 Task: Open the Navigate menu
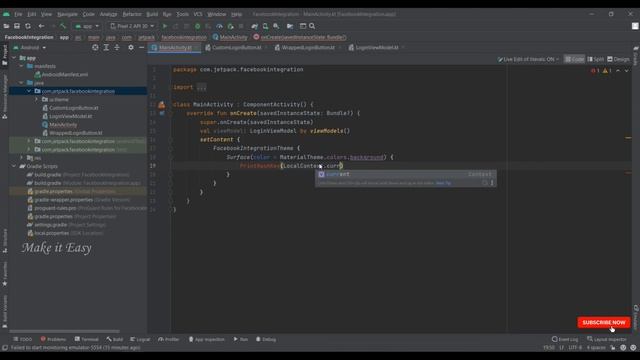pyautogui.click(x=67, y=14)
